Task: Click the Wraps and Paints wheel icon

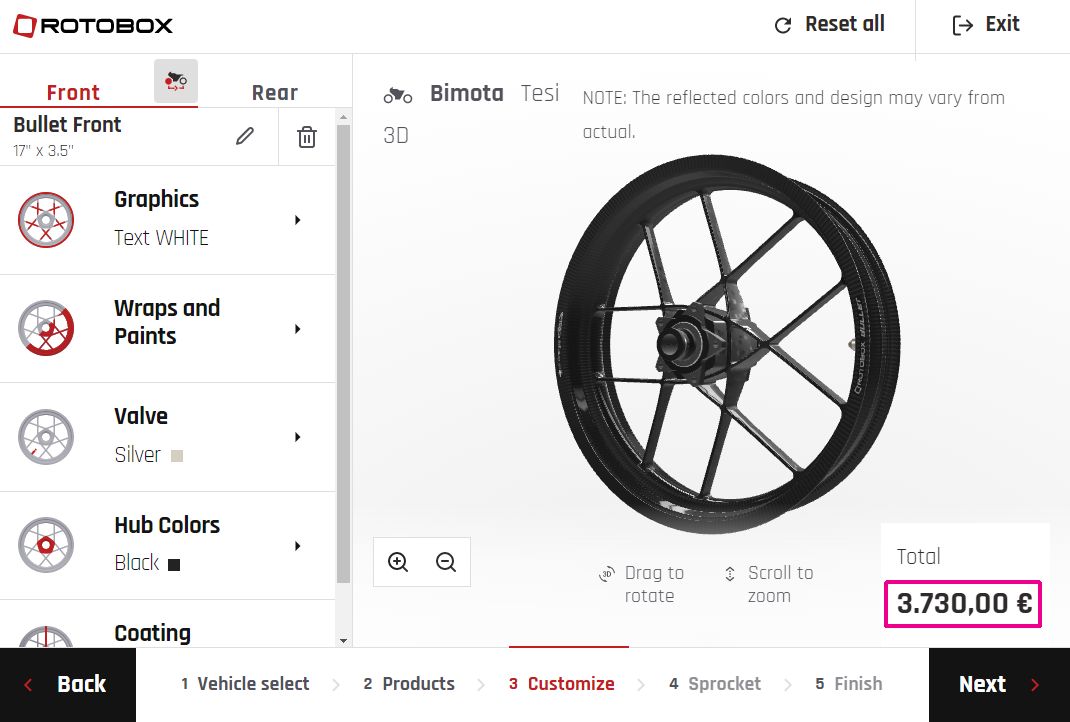Action: coord(46,328)
